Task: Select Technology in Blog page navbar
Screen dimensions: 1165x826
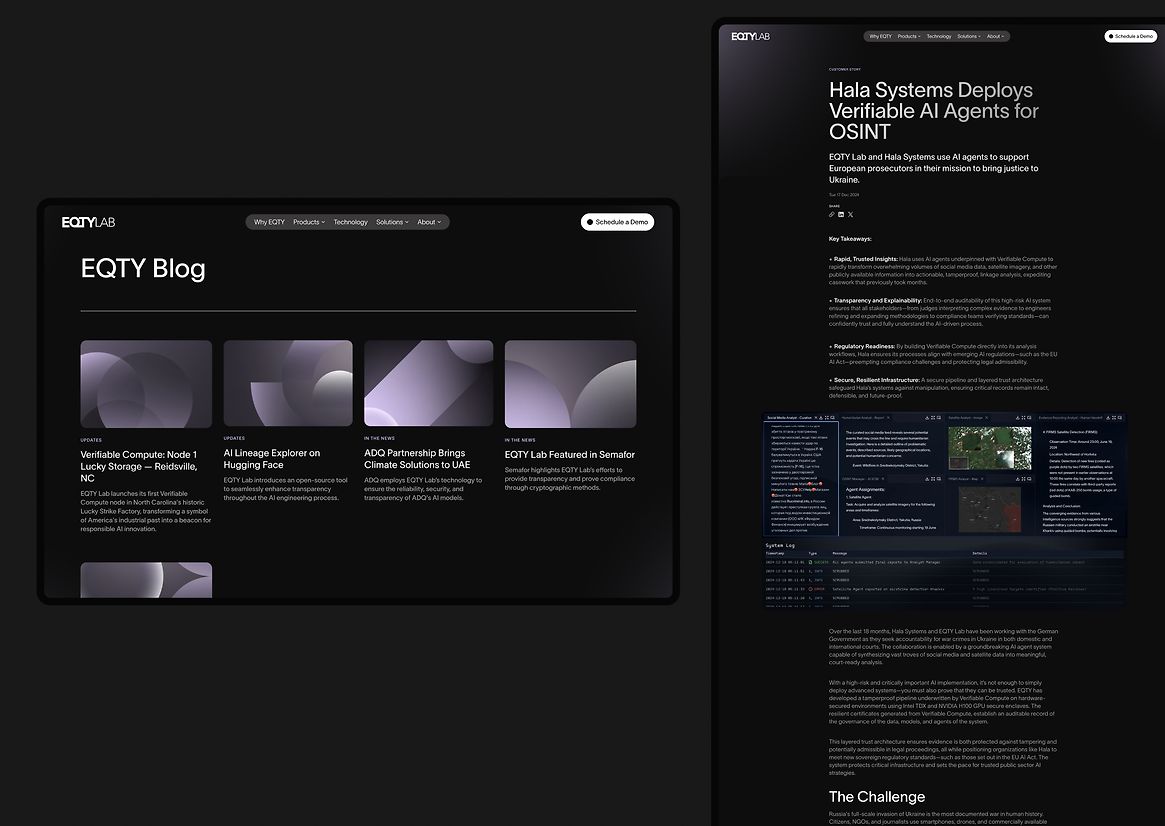Action: [350, 222]
